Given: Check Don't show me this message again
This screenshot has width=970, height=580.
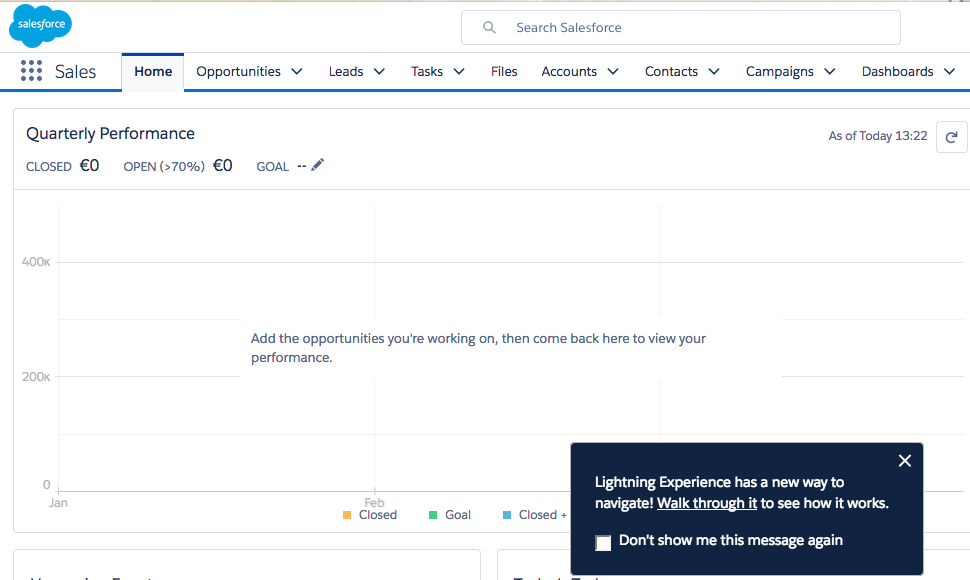Looking at the screenshot, I should pos(603,542).
